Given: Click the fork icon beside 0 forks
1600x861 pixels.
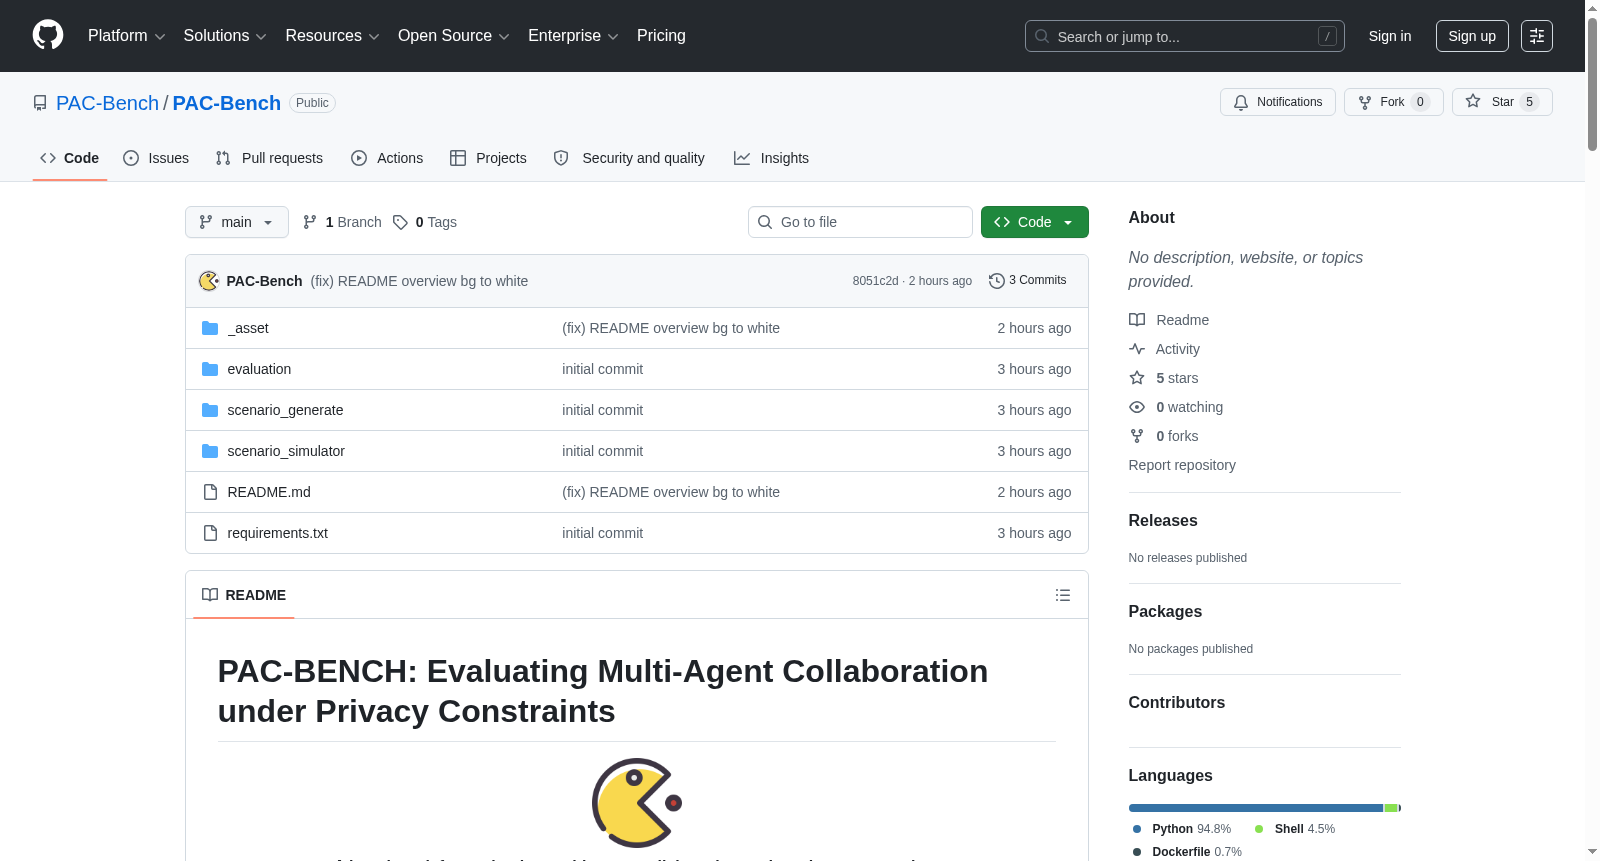Looking at the screenshot, I should coord(1137,436).
